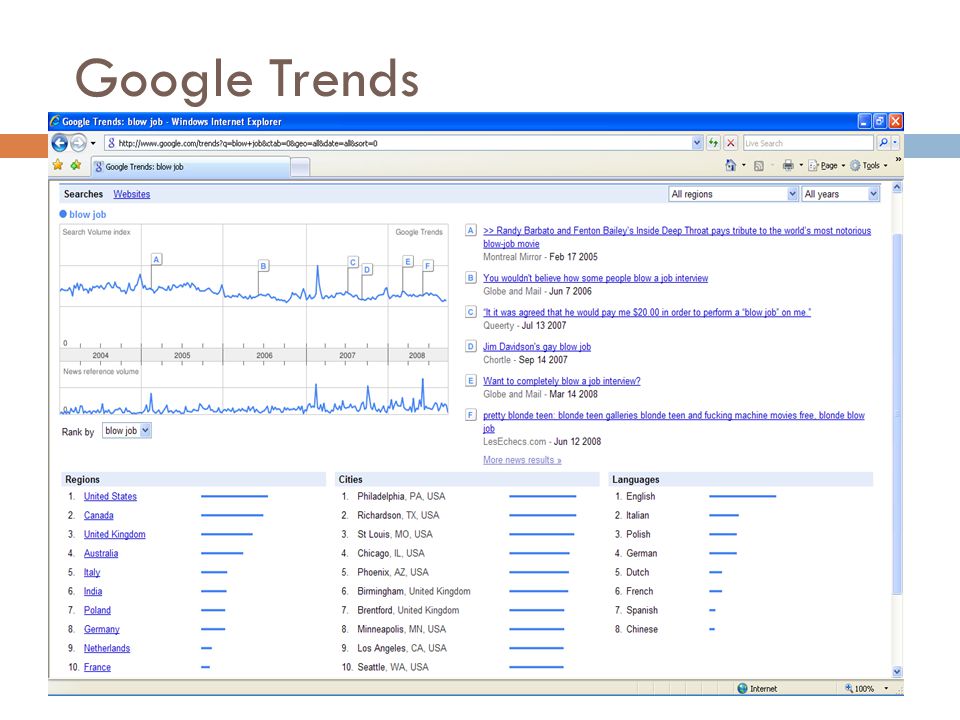Click graph flag marker E
960x720 pixels.
coord(408,261)
